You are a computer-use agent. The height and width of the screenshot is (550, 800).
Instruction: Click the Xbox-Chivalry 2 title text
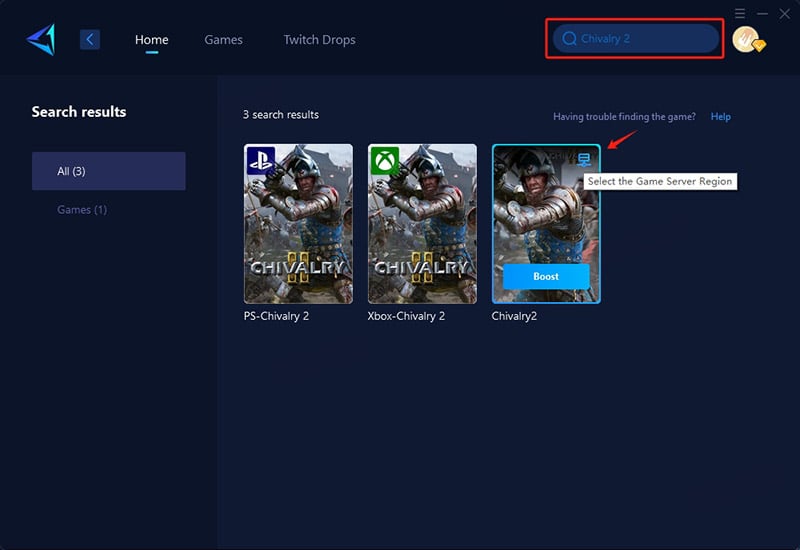406,316
